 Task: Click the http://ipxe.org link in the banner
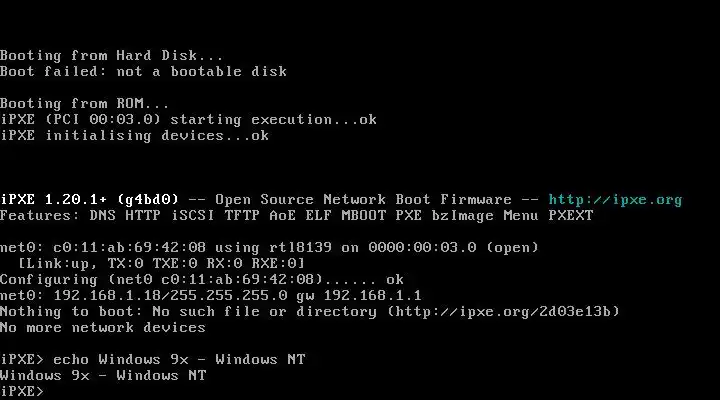(x=615, y=199)
